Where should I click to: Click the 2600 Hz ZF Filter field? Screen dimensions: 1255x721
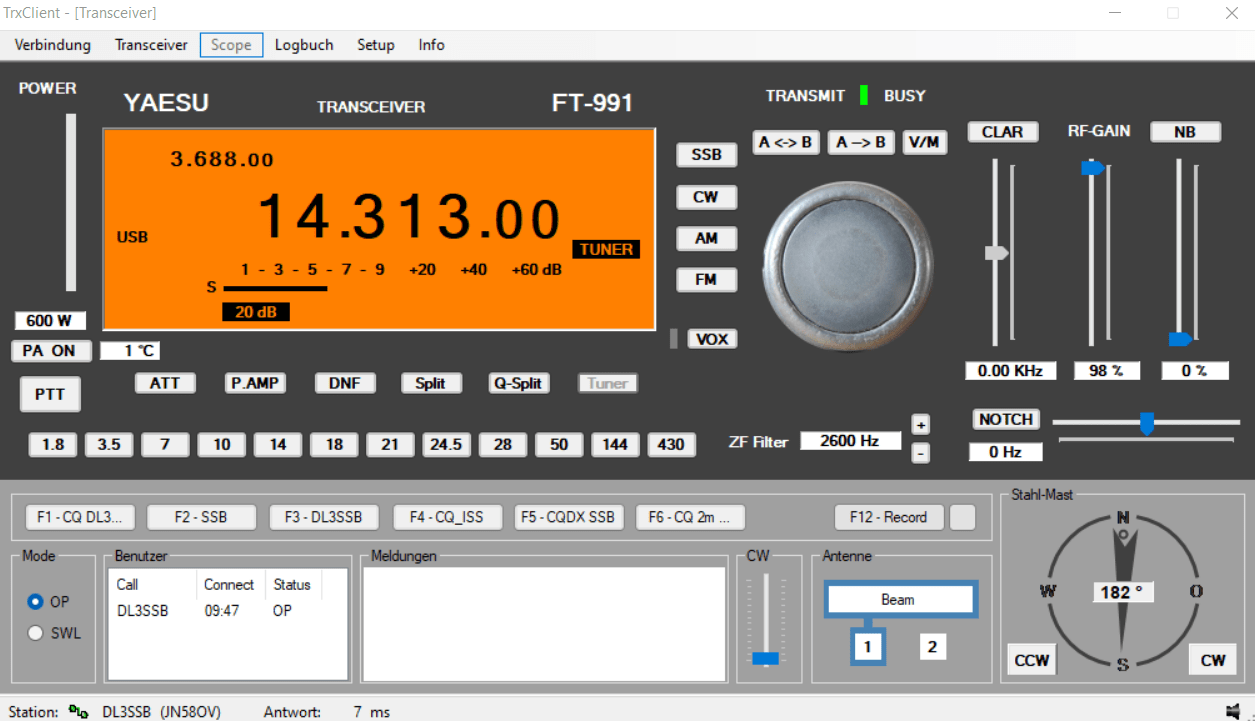click(850, 441)
